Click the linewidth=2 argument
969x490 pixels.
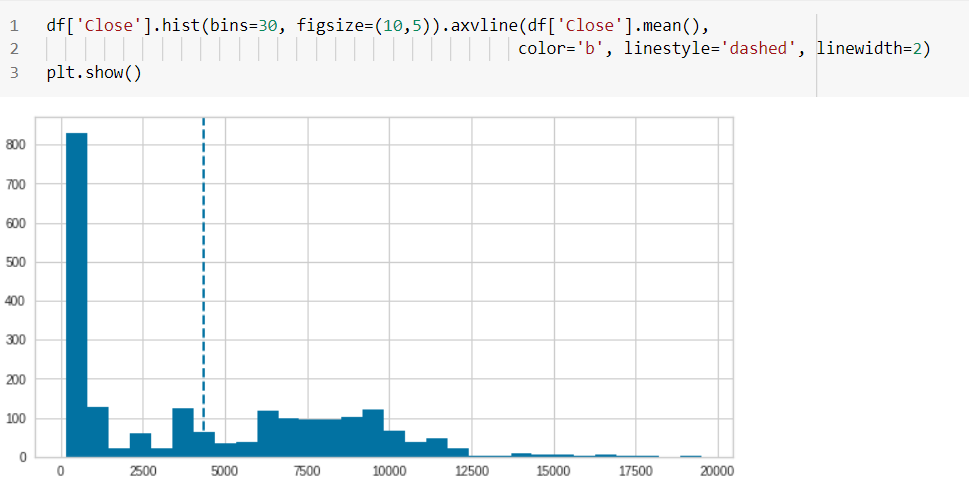point(868,49)
